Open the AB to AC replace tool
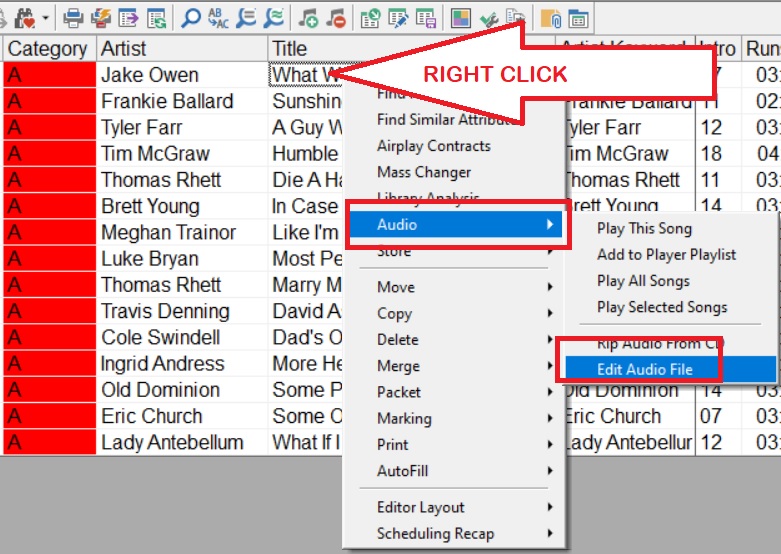This screenshot has width=781, height=554. [218, 18]
